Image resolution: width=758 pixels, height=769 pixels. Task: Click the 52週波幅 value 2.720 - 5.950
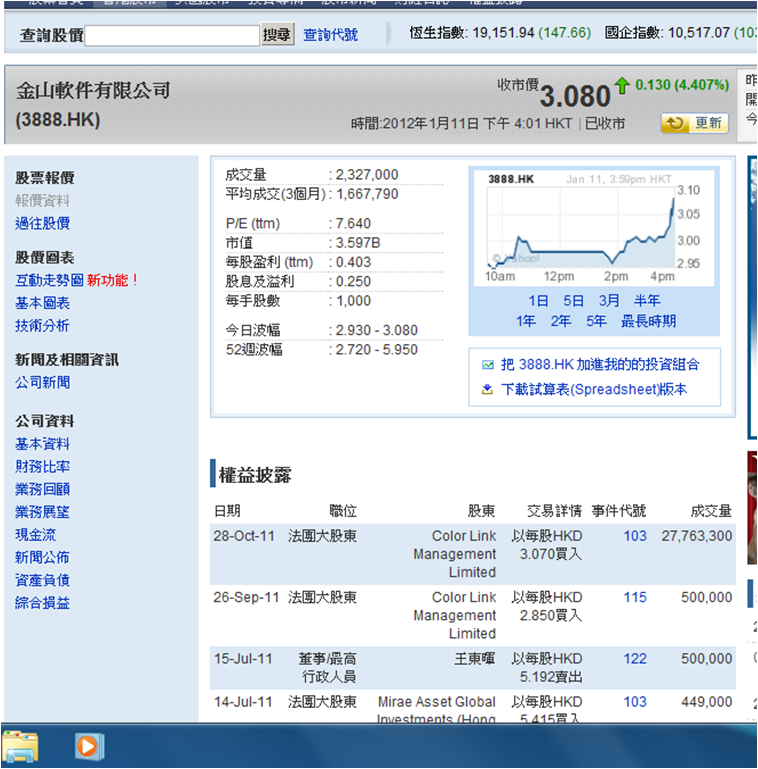(376, 350)
